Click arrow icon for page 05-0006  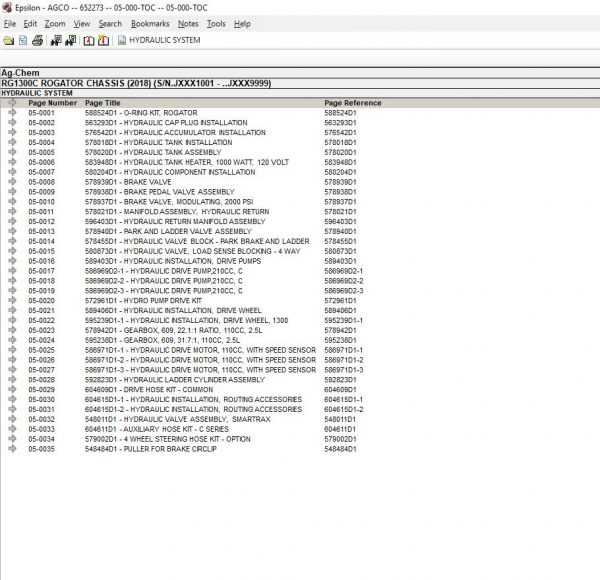pos(12,162)
